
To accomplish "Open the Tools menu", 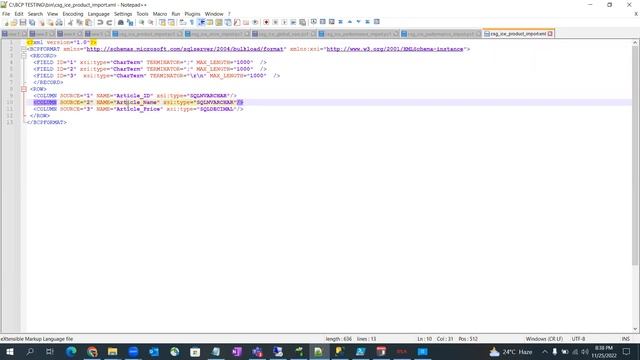I will (142, 14).
